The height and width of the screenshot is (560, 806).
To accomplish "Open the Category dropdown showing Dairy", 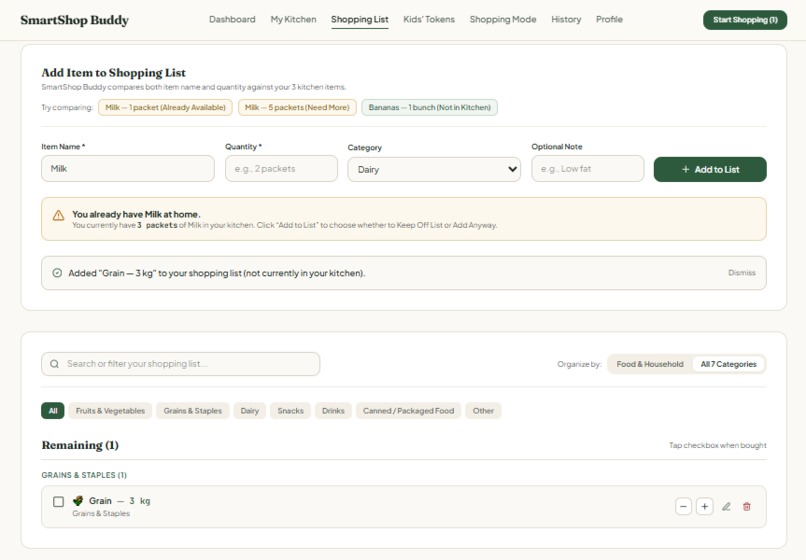I will click(x=434, y=169).
